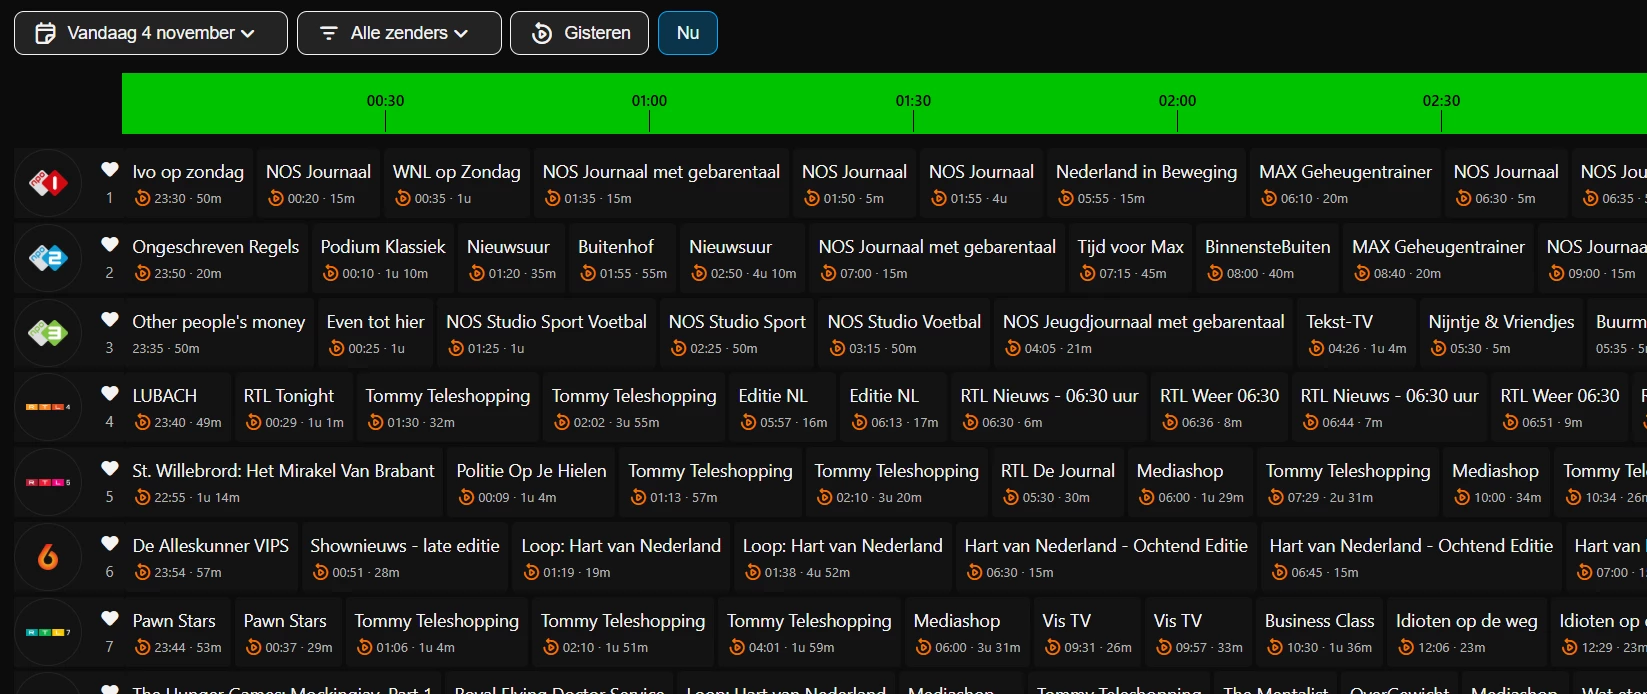Toggle favorite heart for channel 7

(110, 619)
